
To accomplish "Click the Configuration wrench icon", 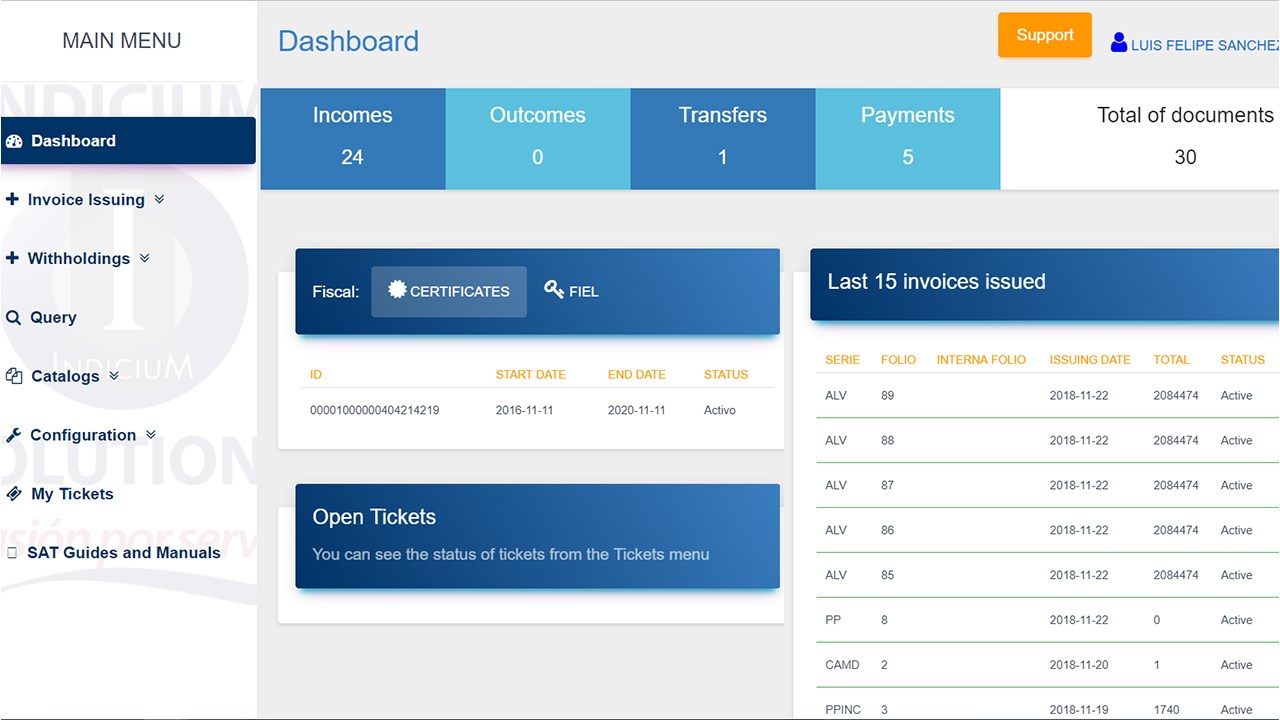I will coord(13,435).
